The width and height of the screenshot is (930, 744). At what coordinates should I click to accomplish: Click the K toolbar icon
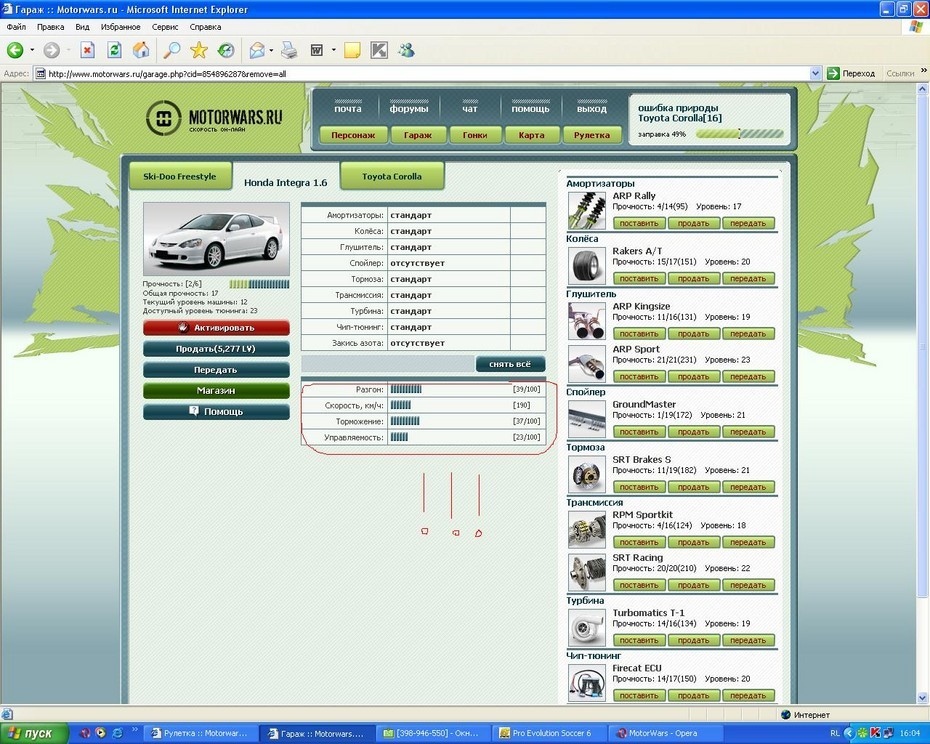point(379,50)
